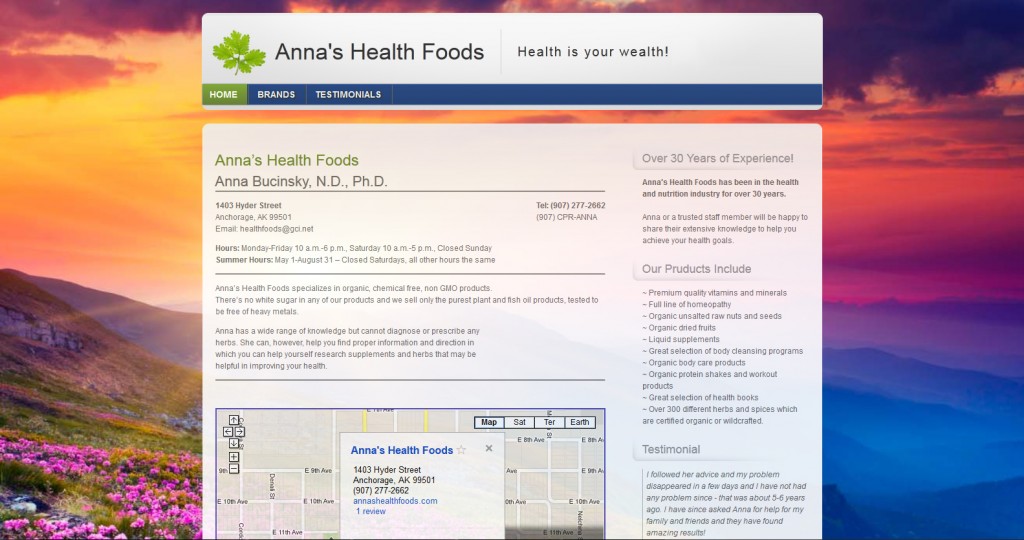
Task: Click Organic body care products item
Action: (694, 363)
